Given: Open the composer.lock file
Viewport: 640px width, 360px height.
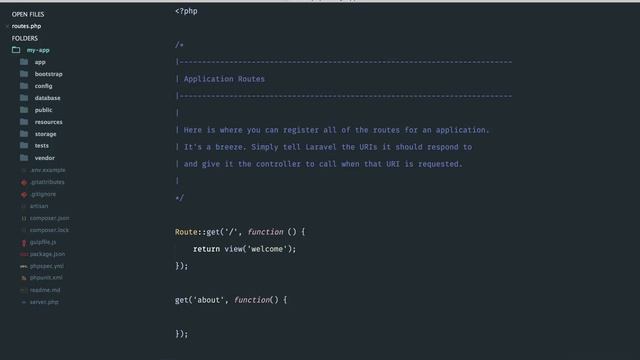Looking at the screenshot, I should coord(49,230).
